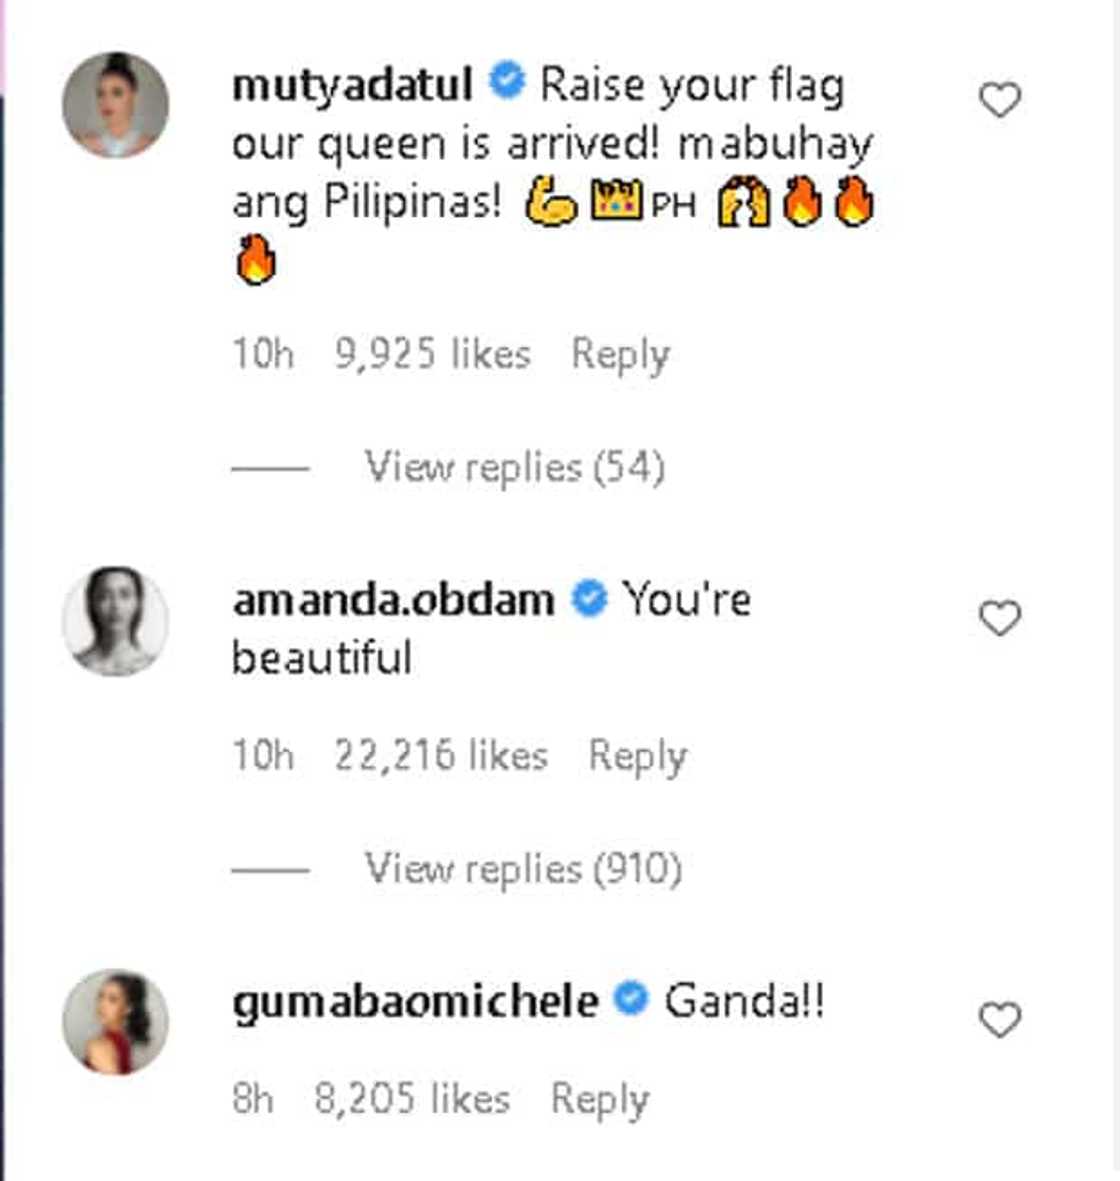Reply to amanda.obdam's comment
The height and width of the screenshot is (1181, 1120).
[637, 756]
